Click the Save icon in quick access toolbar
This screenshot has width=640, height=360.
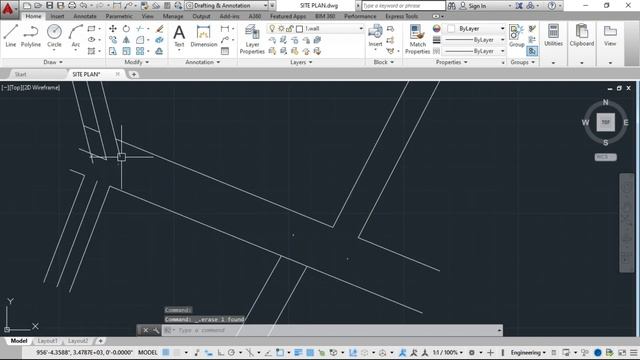[49, 5]
